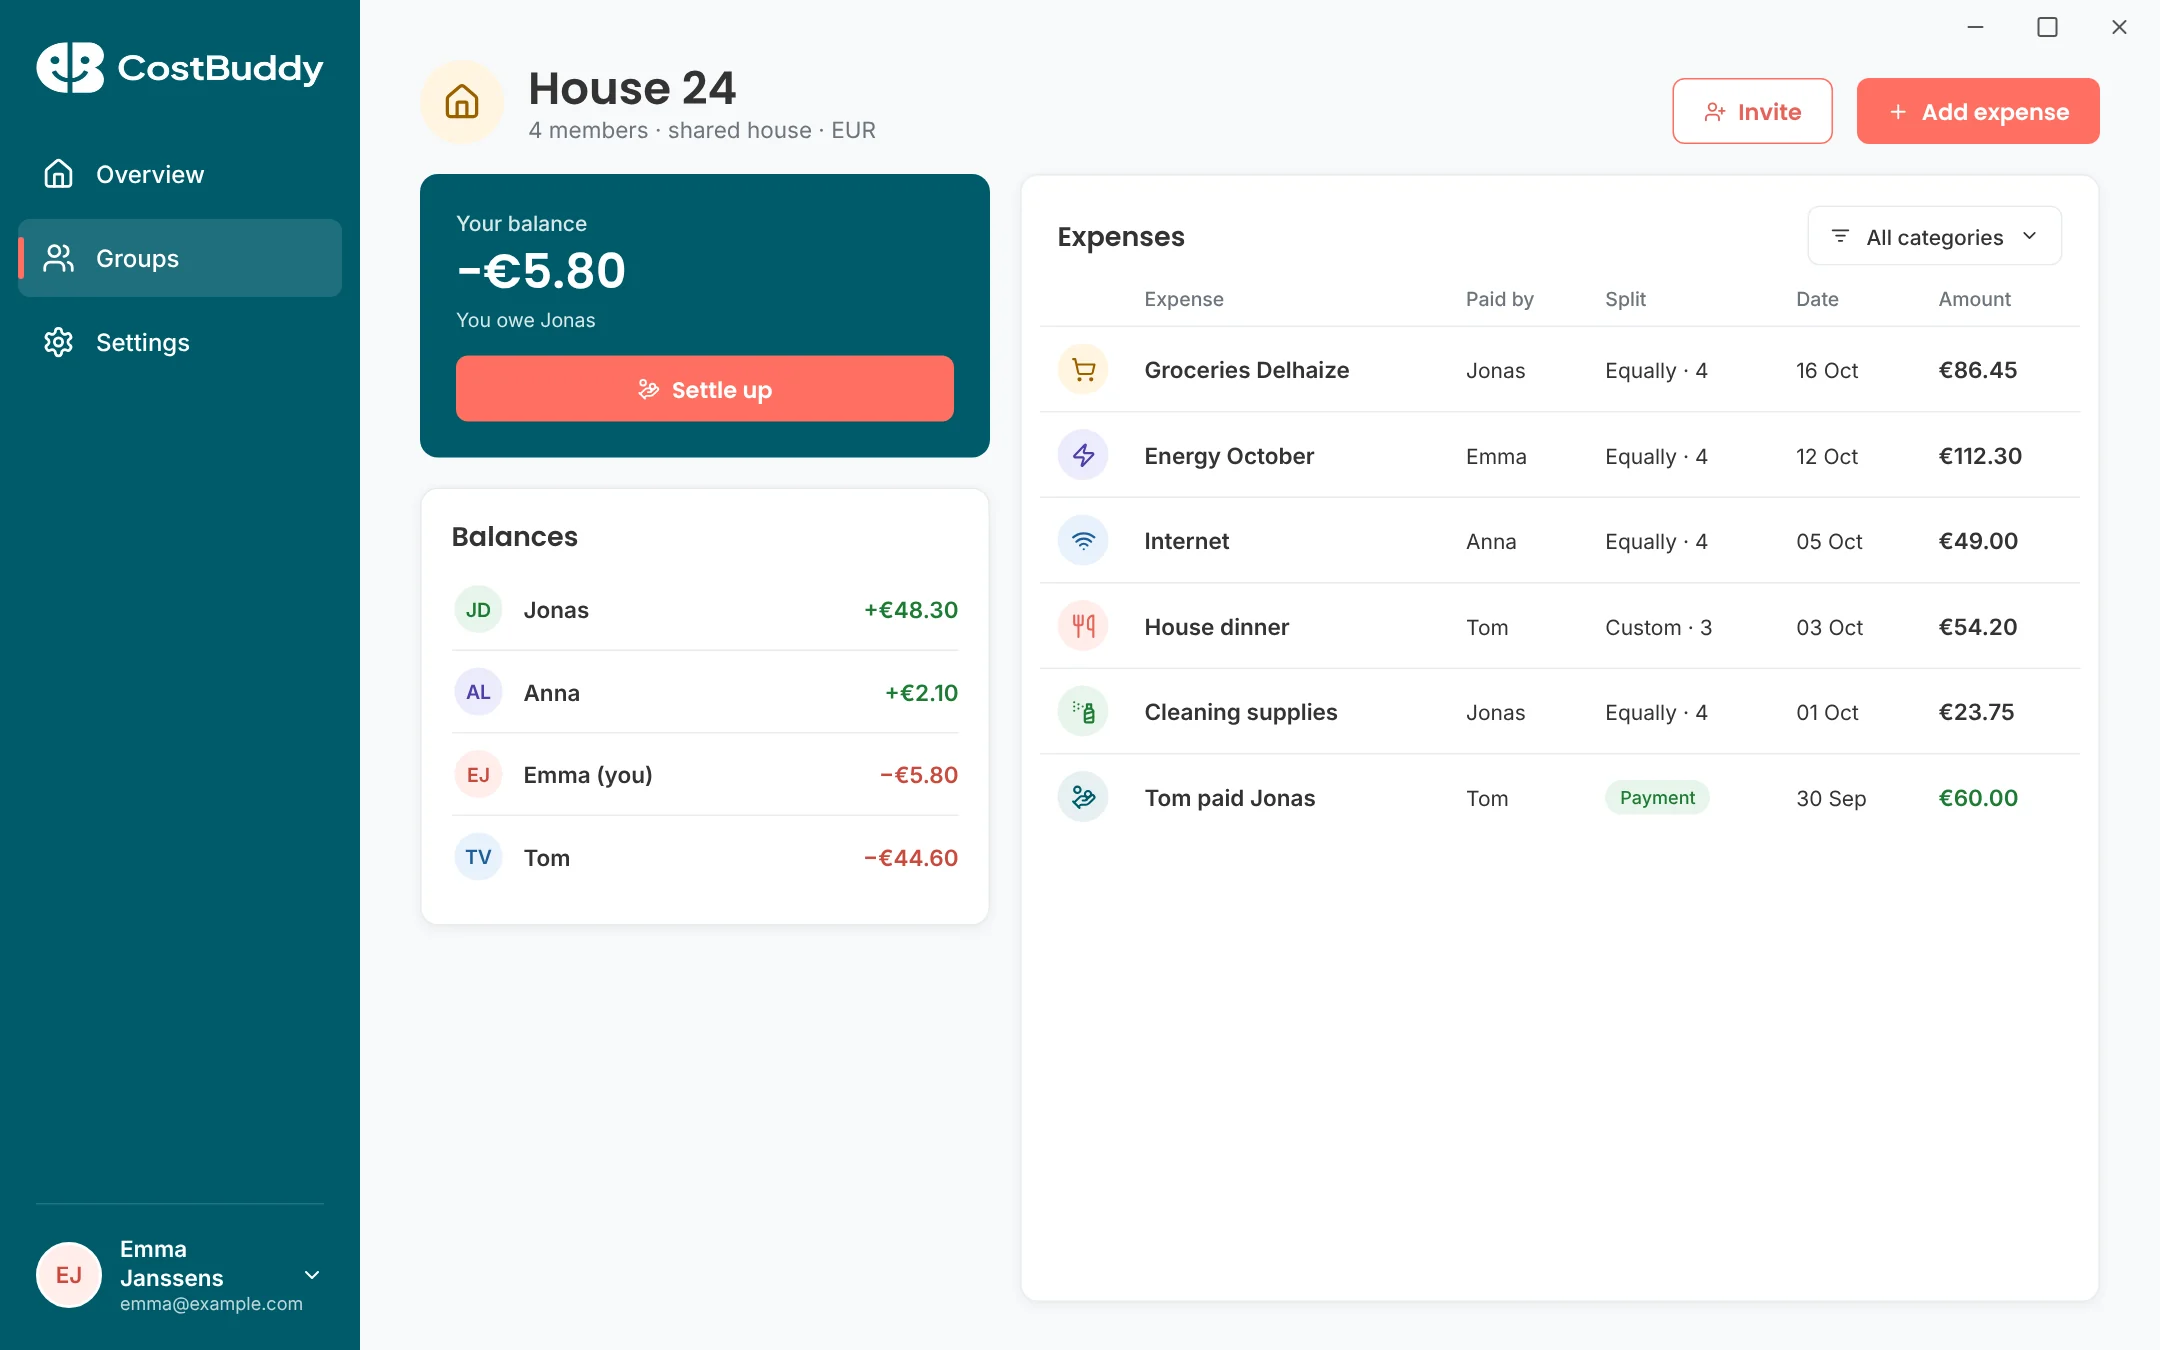2160x1350 pixels.
Task: Click the CostBuddy logo icon
Action: (70, 67)
